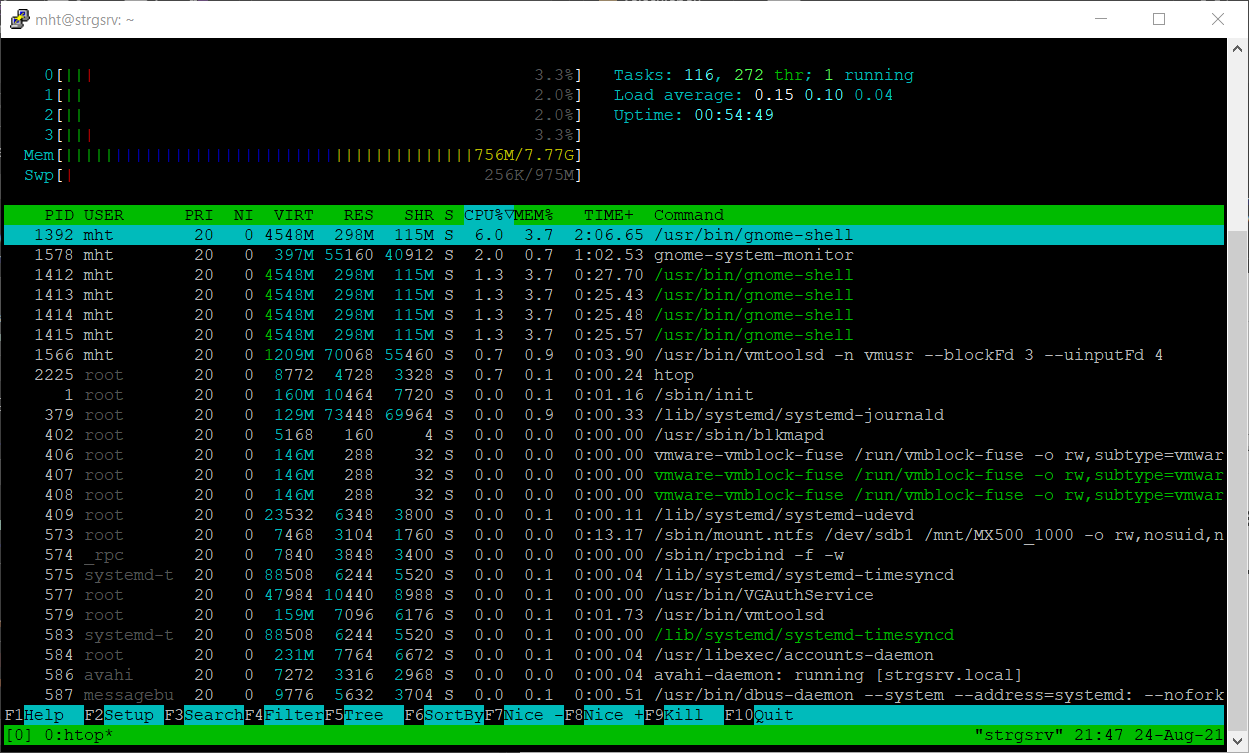Select the systemd-journald process row

point(614,415)
